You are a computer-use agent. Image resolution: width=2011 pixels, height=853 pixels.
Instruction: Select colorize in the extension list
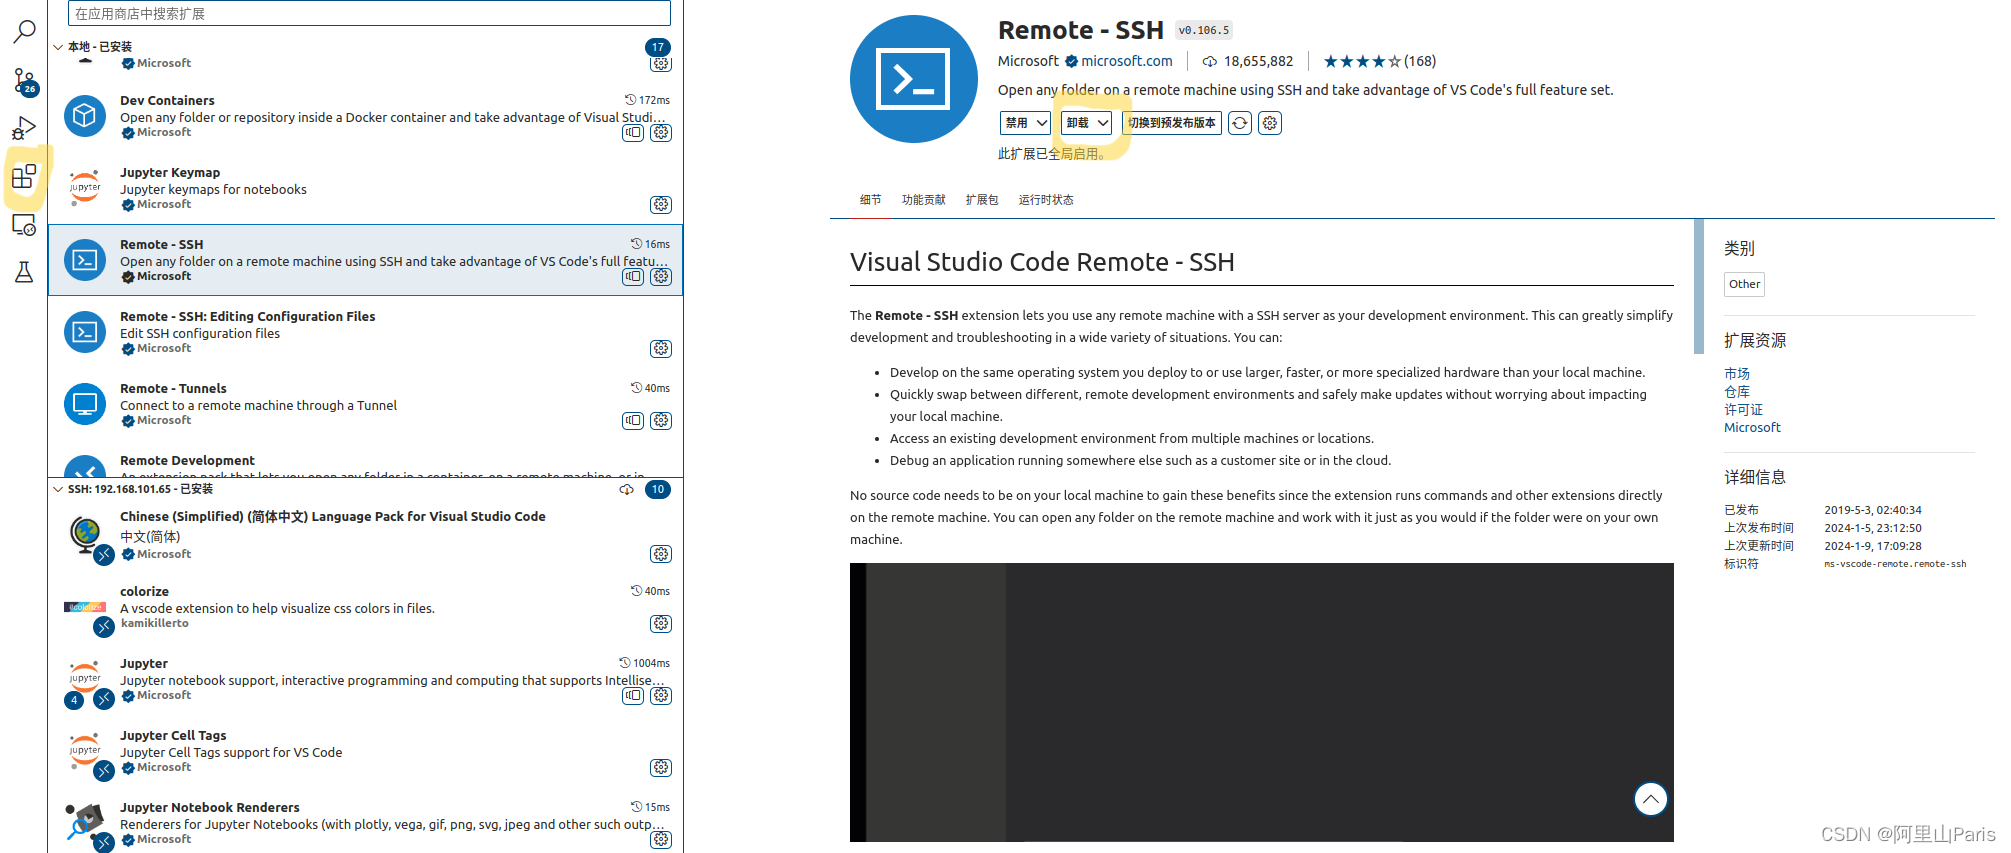click(366, 608)
